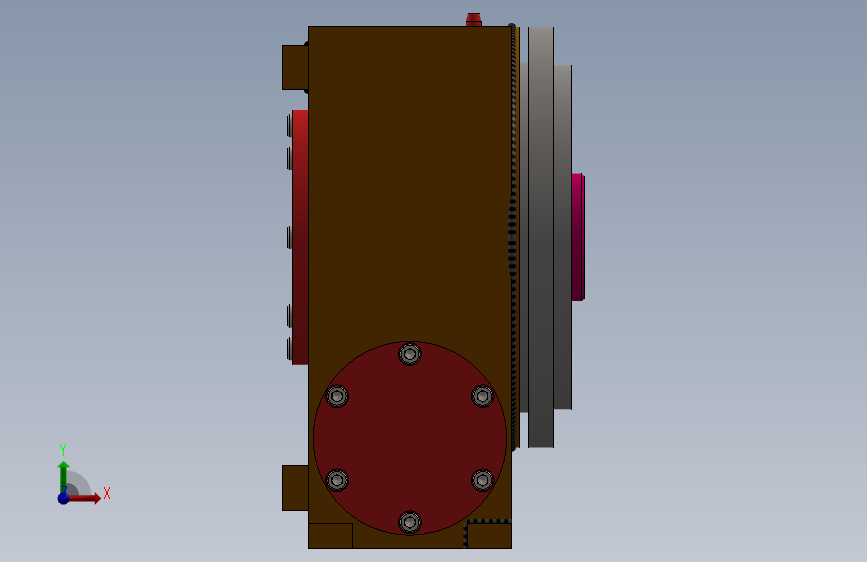Select the lowest bolt head on the left red flange
This screenshot has height=562, width=867.
(x=289, y=349)
